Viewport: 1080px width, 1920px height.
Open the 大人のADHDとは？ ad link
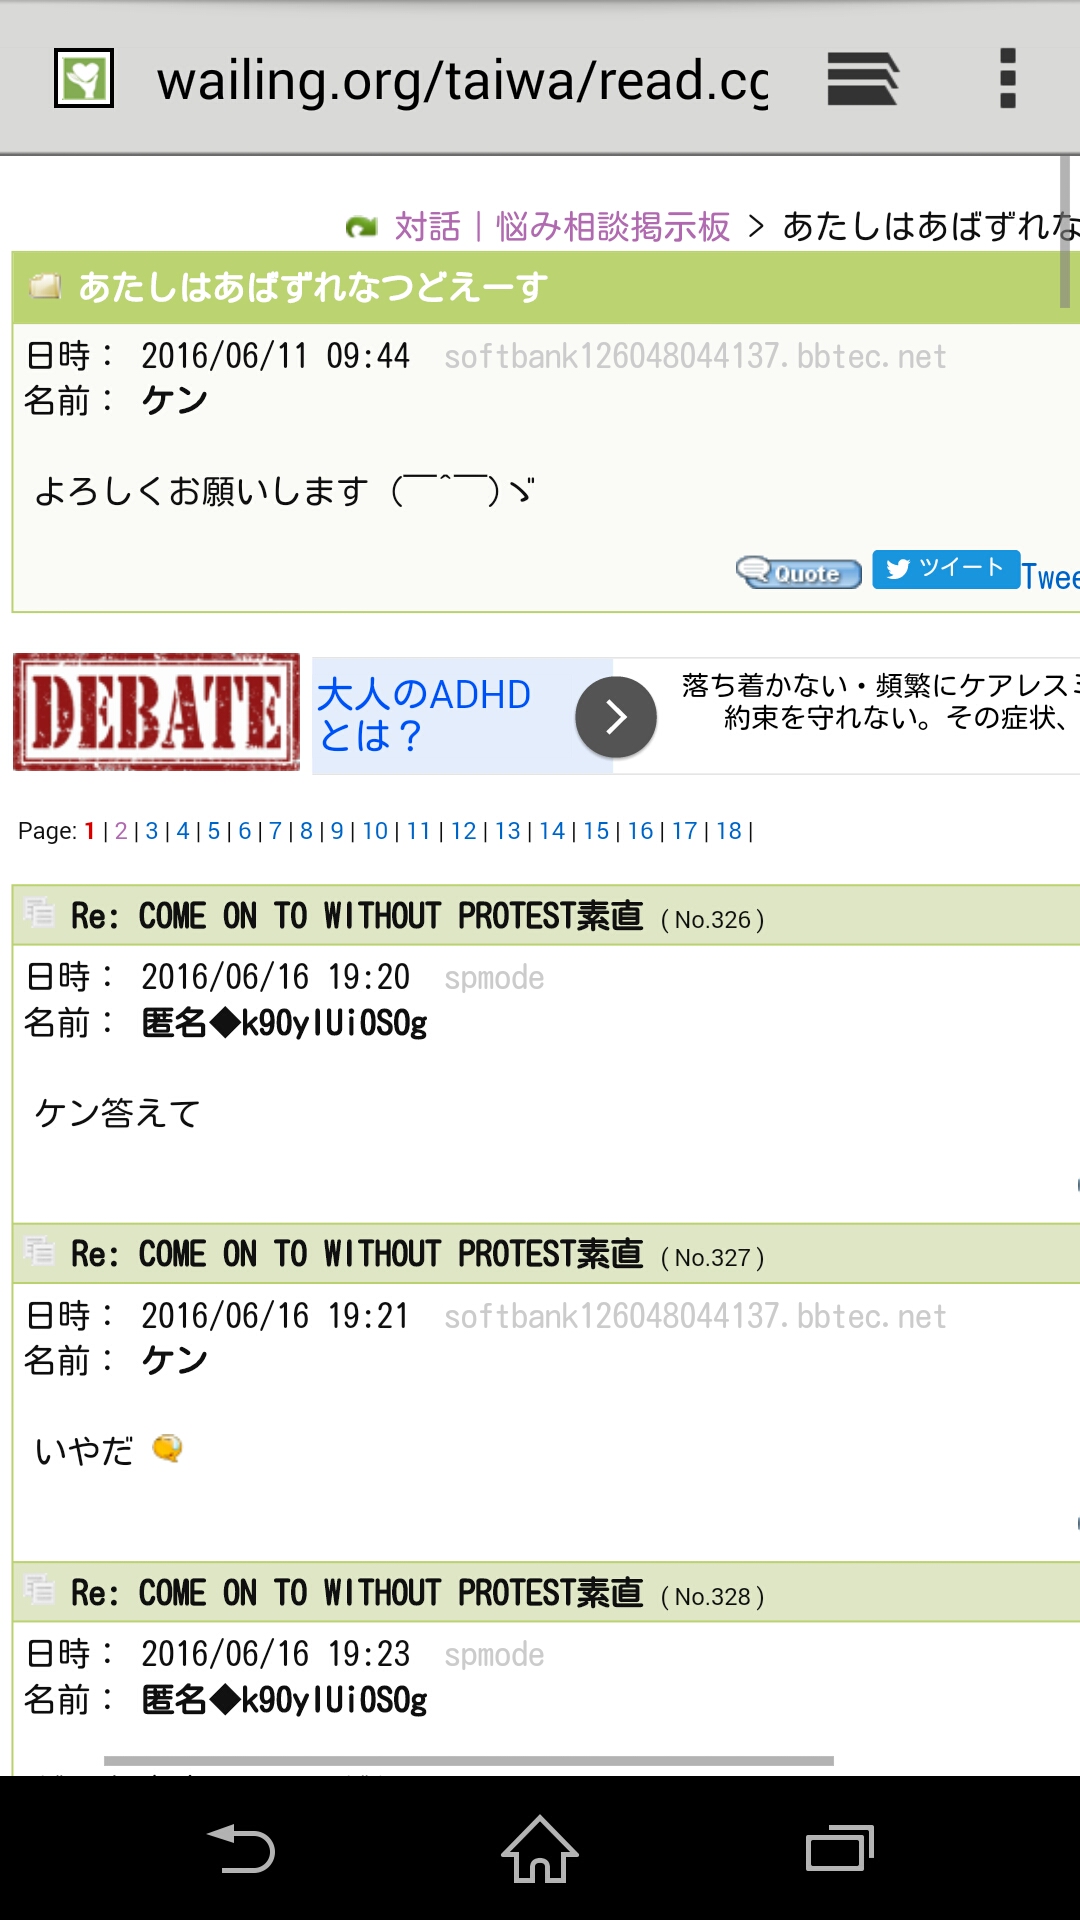424,715
